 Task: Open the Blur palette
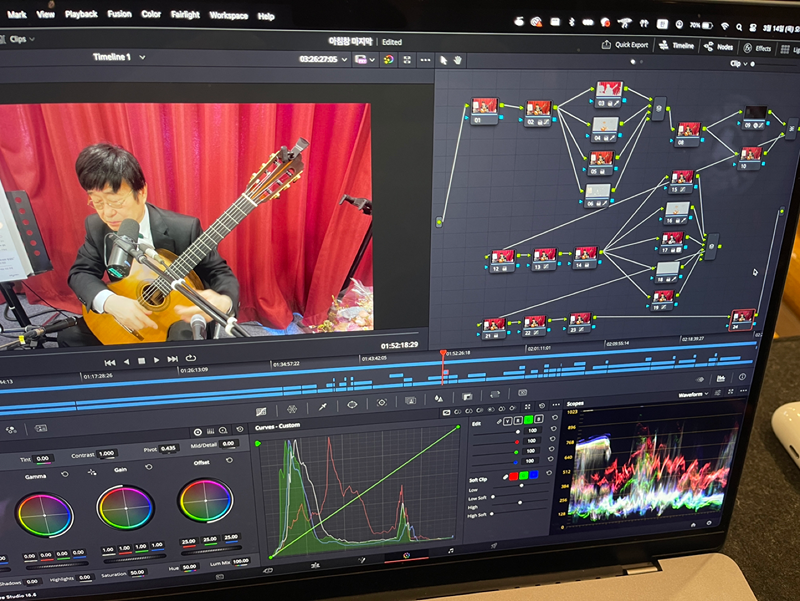tap(439, 398)
